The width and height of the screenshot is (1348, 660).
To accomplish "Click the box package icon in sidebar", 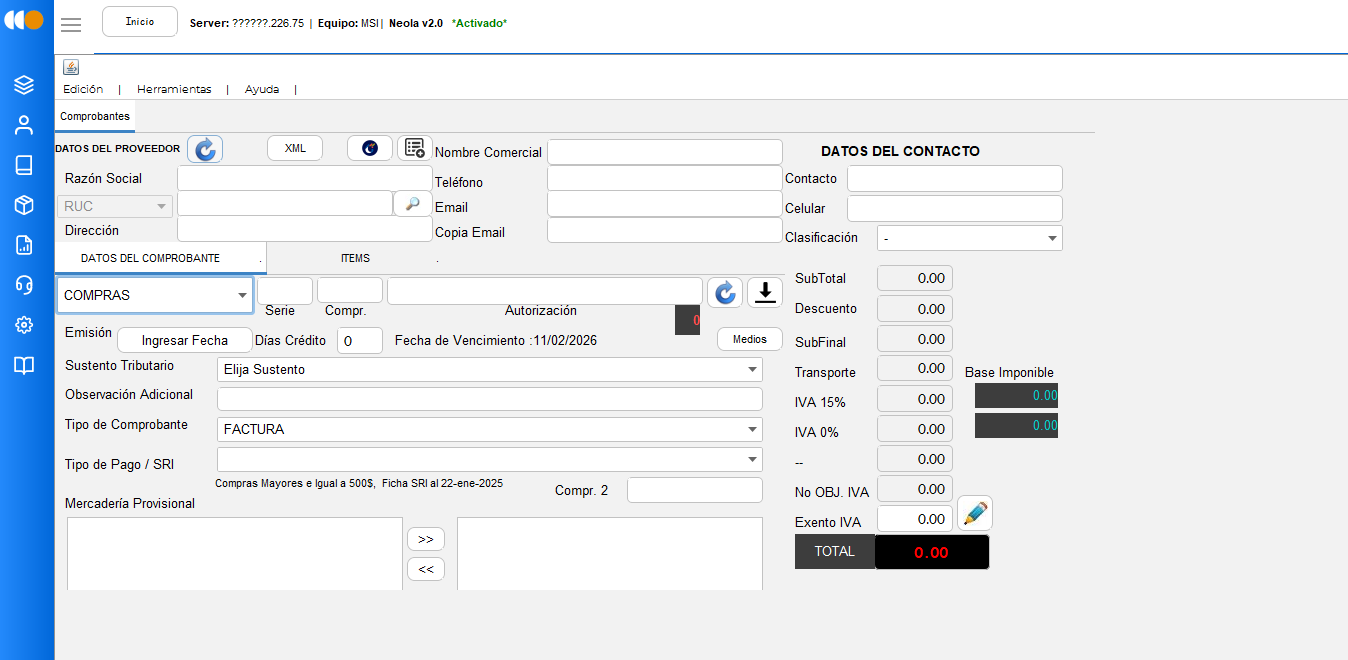I will (x=24, y=205).
